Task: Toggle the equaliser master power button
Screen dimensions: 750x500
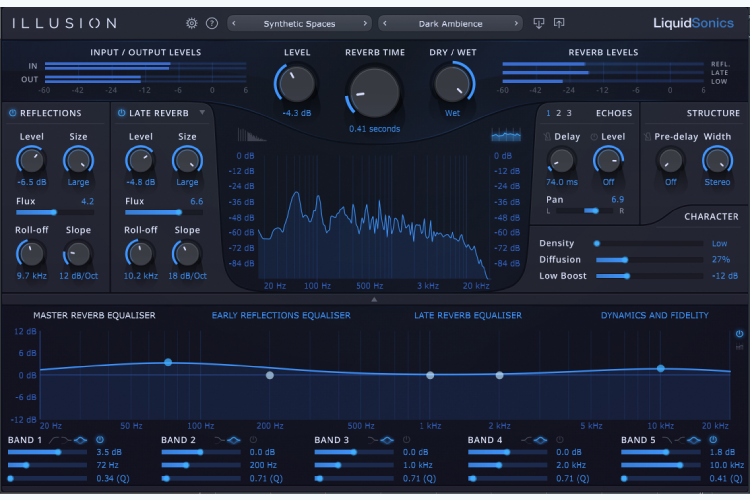Action: [x=739, y=334]
